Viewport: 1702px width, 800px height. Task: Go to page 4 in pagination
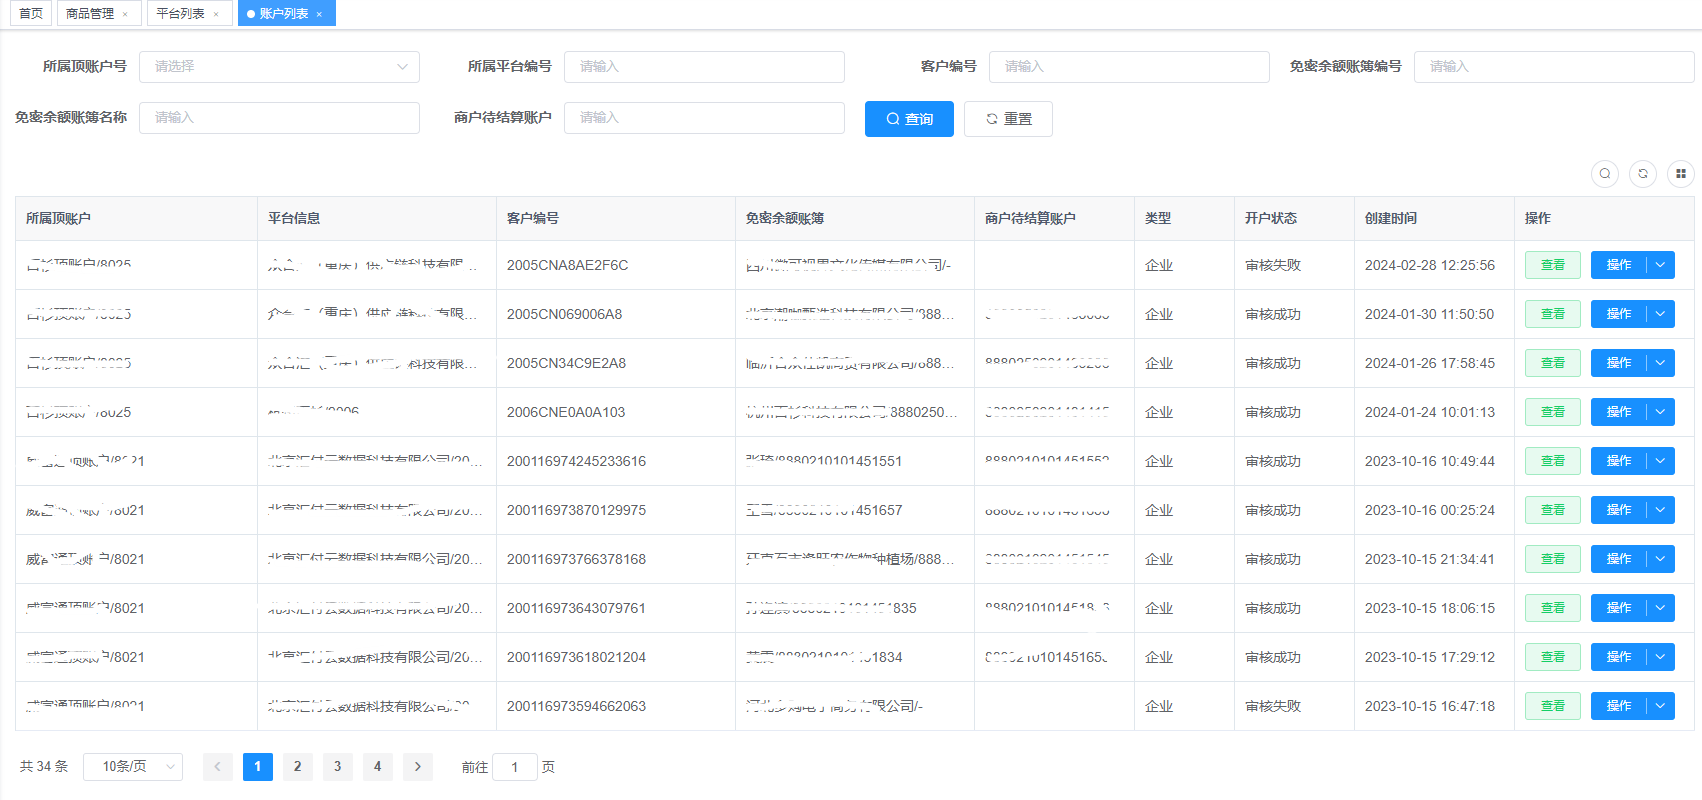(x=378, y=767)
